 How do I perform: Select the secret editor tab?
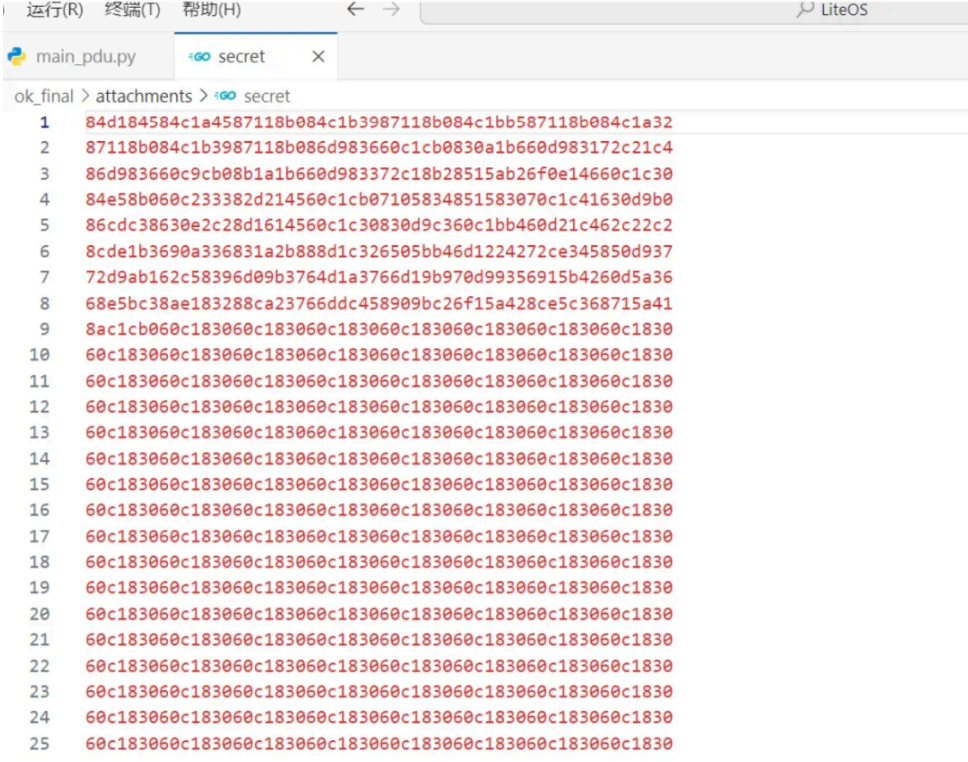coord(256,56)
